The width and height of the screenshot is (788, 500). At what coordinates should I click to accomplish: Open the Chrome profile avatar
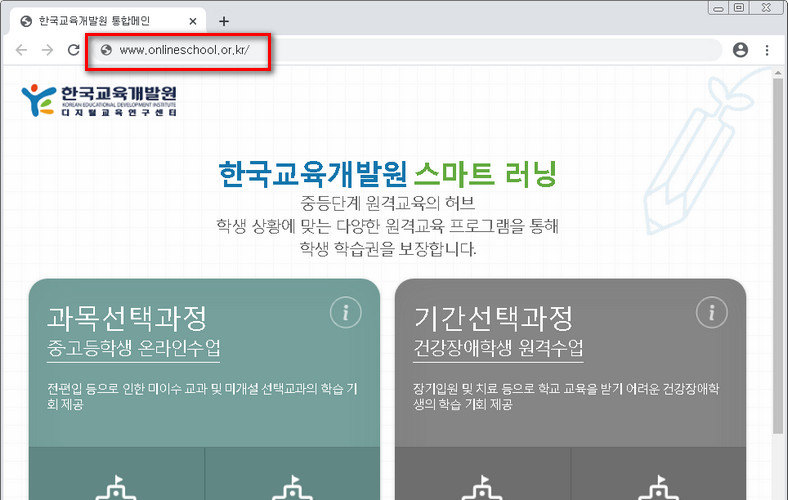coord(740,50)
